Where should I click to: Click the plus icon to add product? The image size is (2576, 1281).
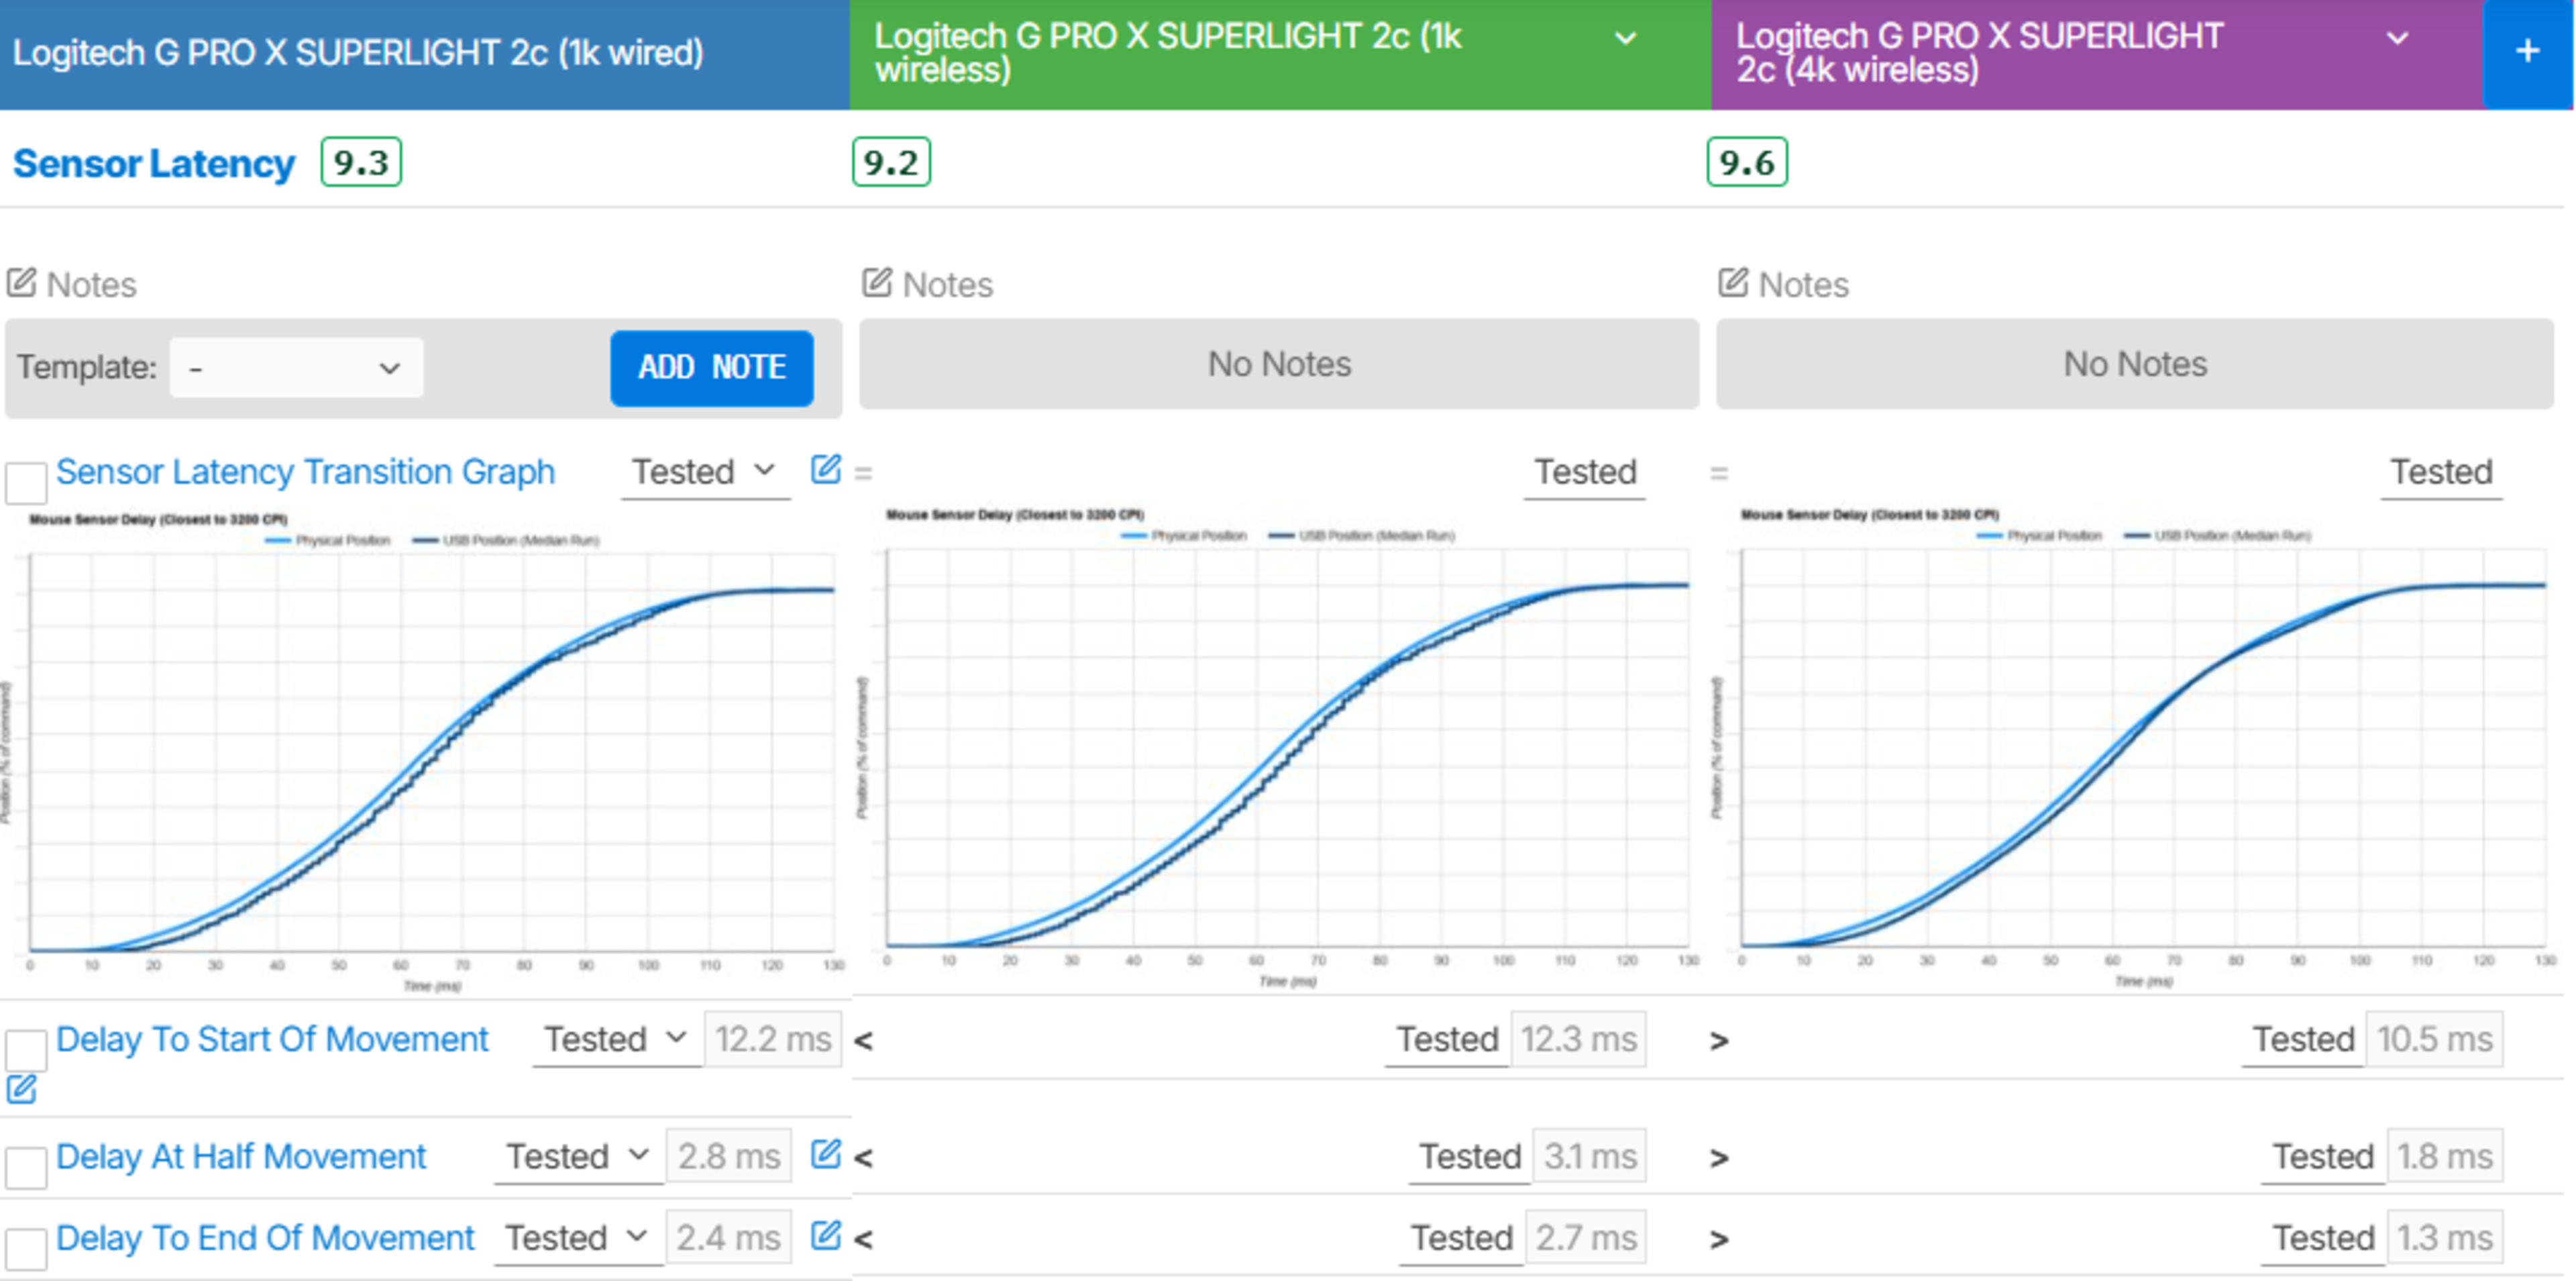tap(2526, 52)
